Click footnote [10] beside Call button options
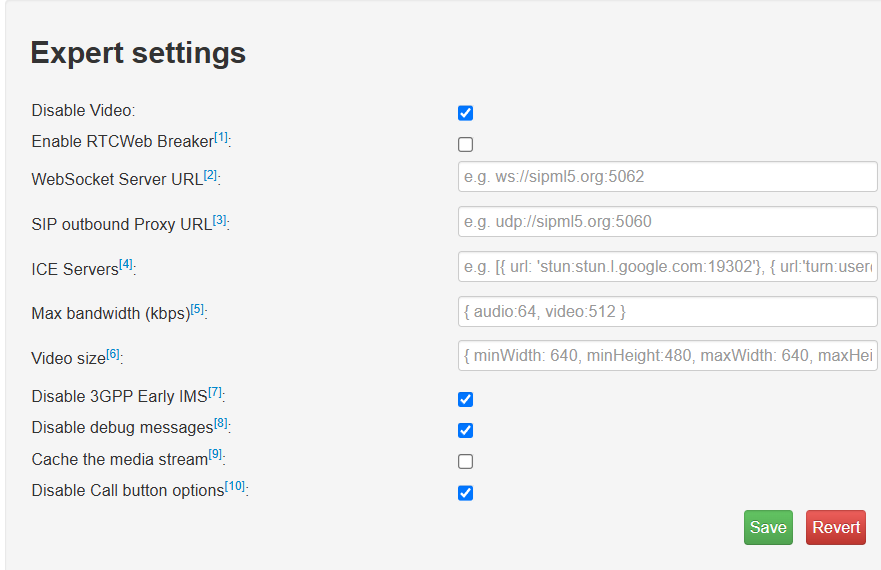The height and width of the screenshot is (570, 881). (235, 487)
